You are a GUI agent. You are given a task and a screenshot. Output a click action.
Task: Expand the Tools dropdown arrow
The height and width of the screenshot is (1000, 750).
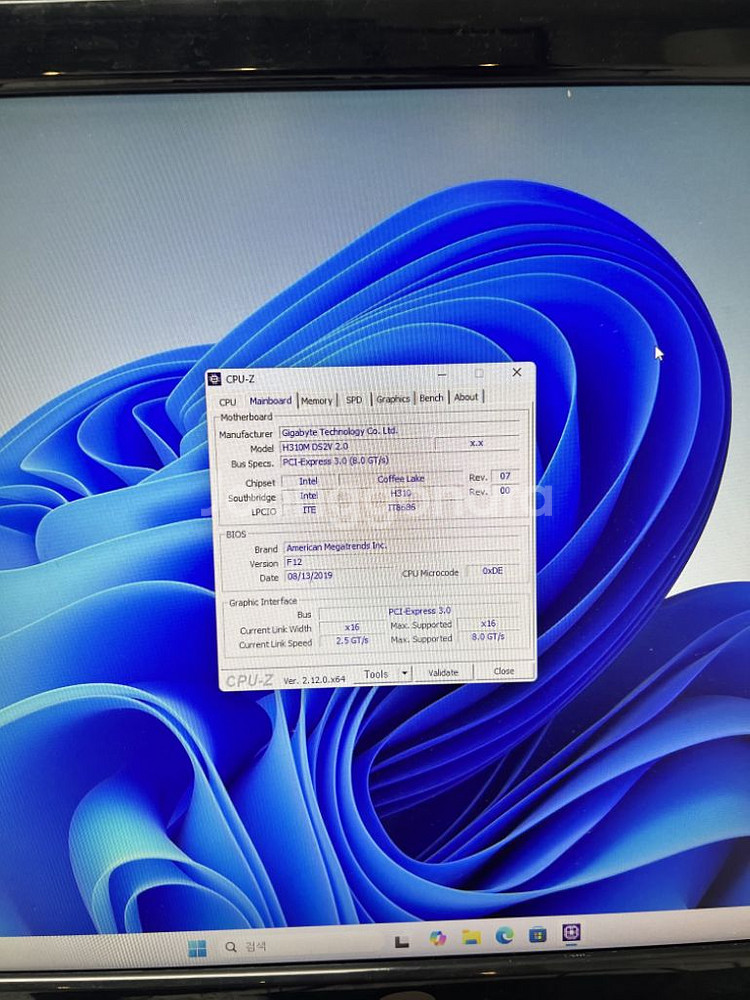[404, 673]
